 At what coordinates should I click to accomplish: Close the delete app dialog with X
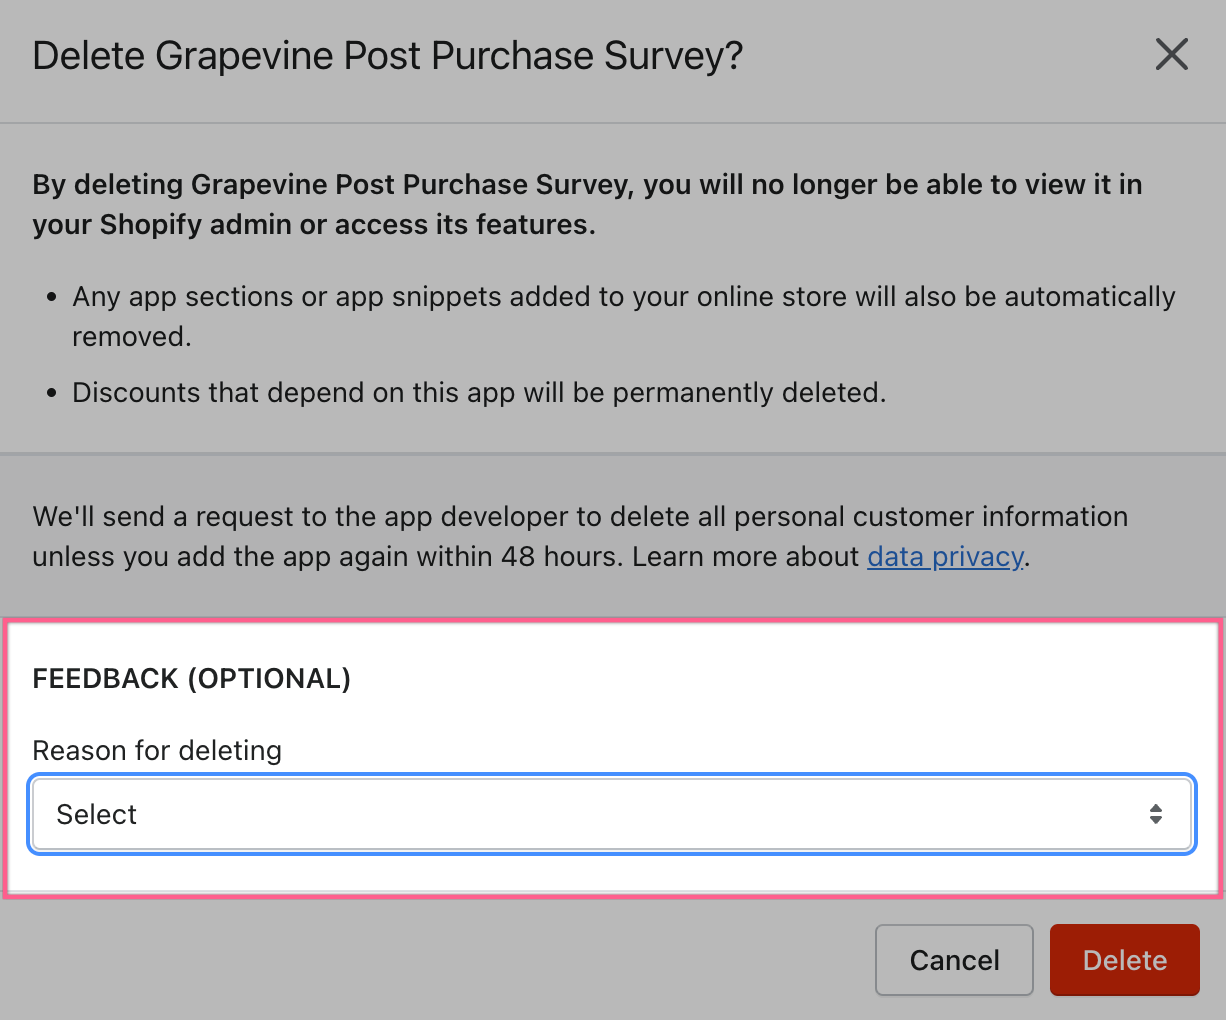click(1171, 54)
